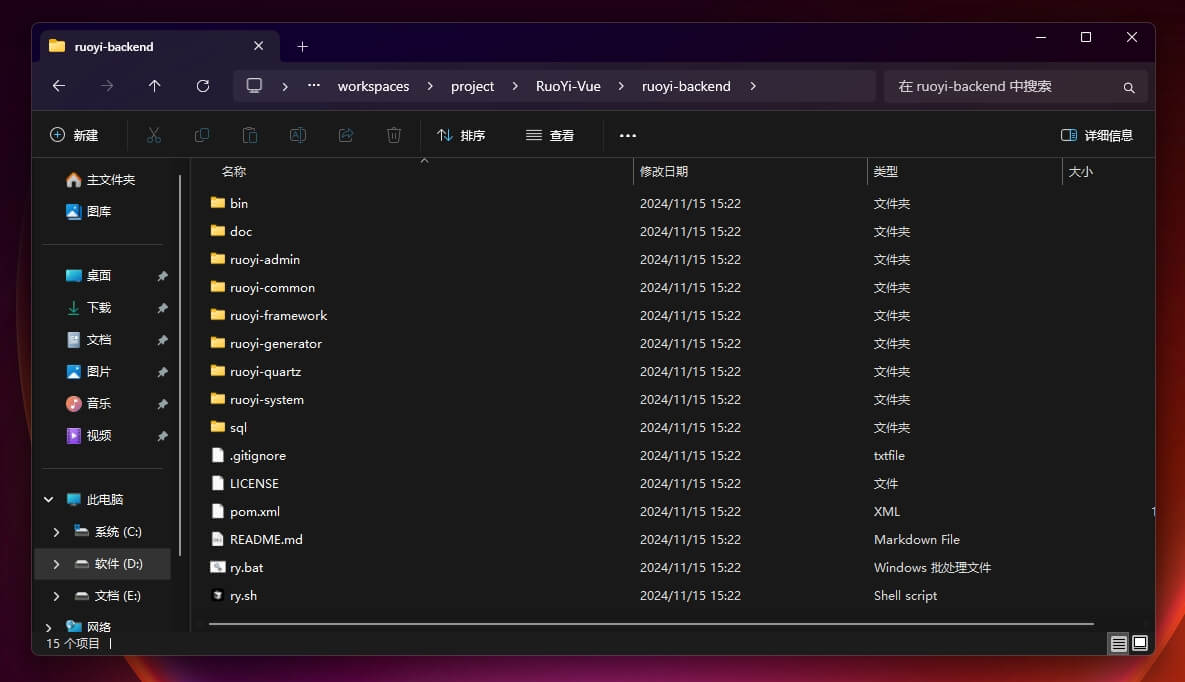
Task: Click the horizontal scrollbar of file list
Action: (651, 624)
